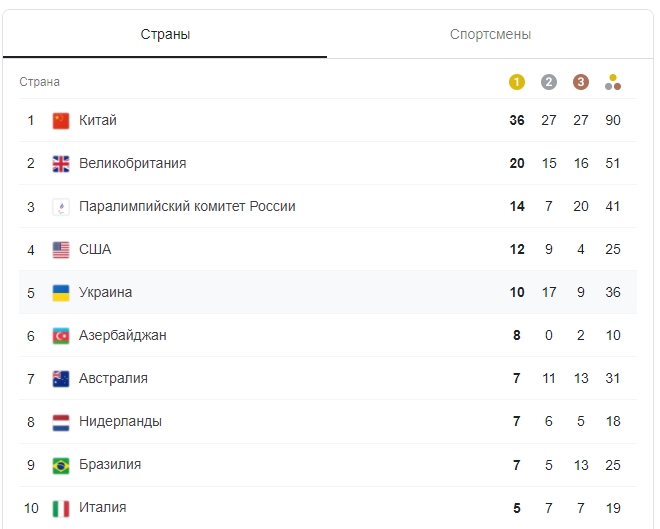Click the bronze medal column icon
660x529 pixels.
click(581, 82)
